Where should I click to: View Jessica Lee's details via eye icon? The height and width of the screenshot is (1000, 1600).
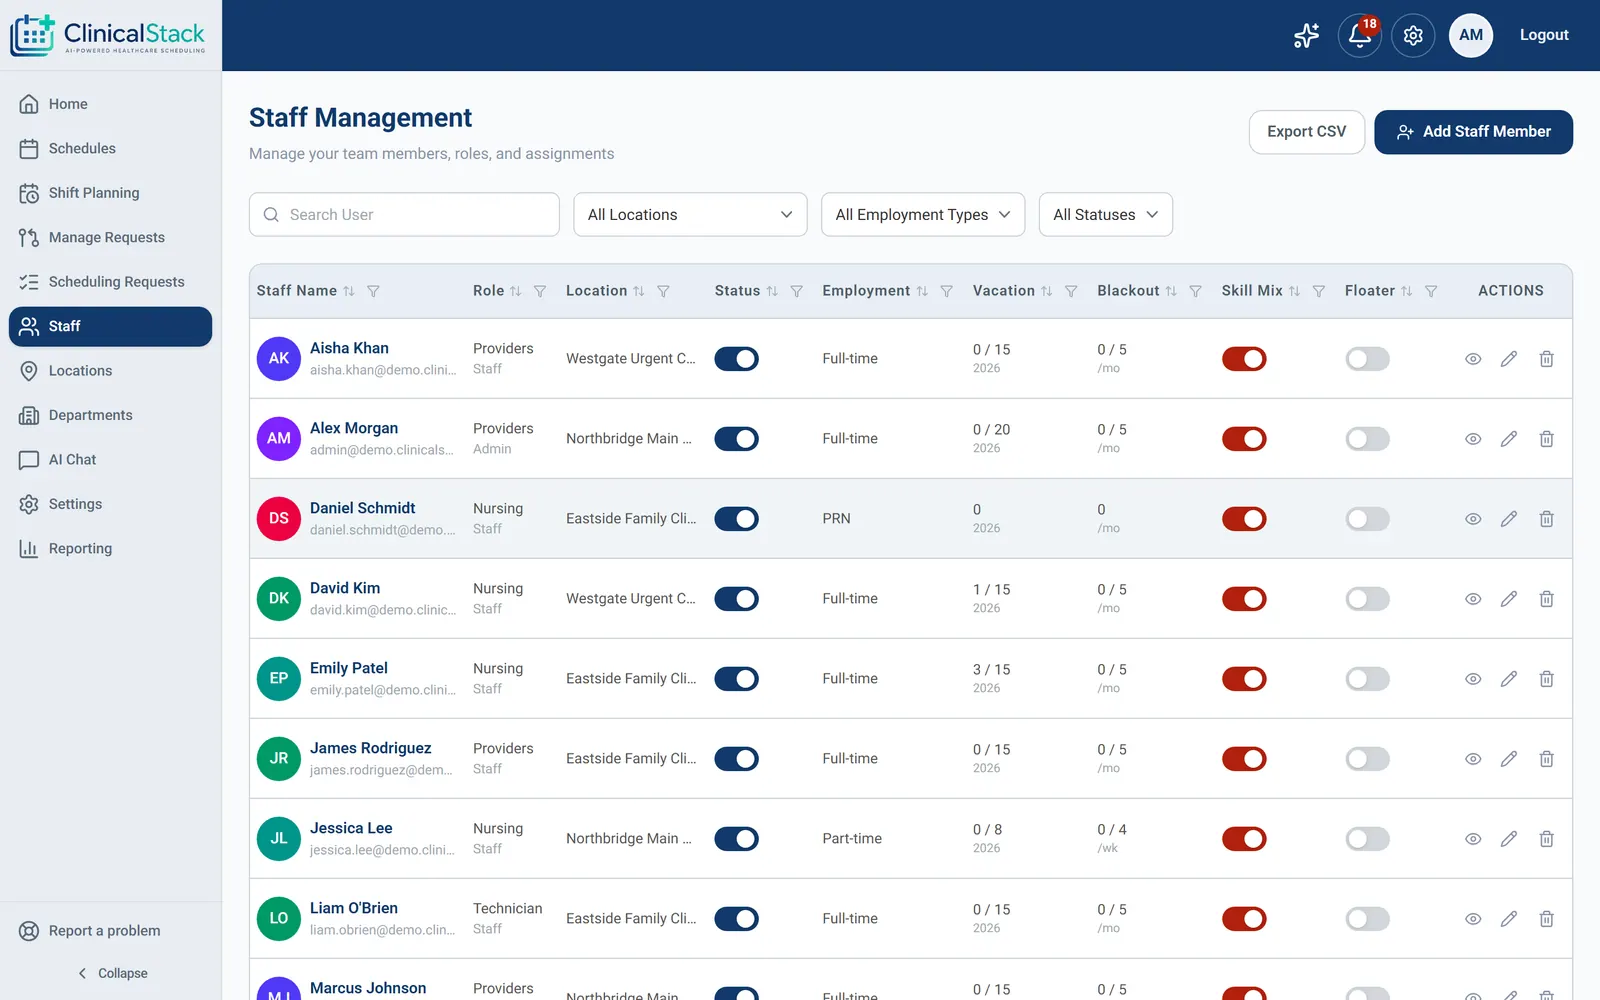(1473, 839)
